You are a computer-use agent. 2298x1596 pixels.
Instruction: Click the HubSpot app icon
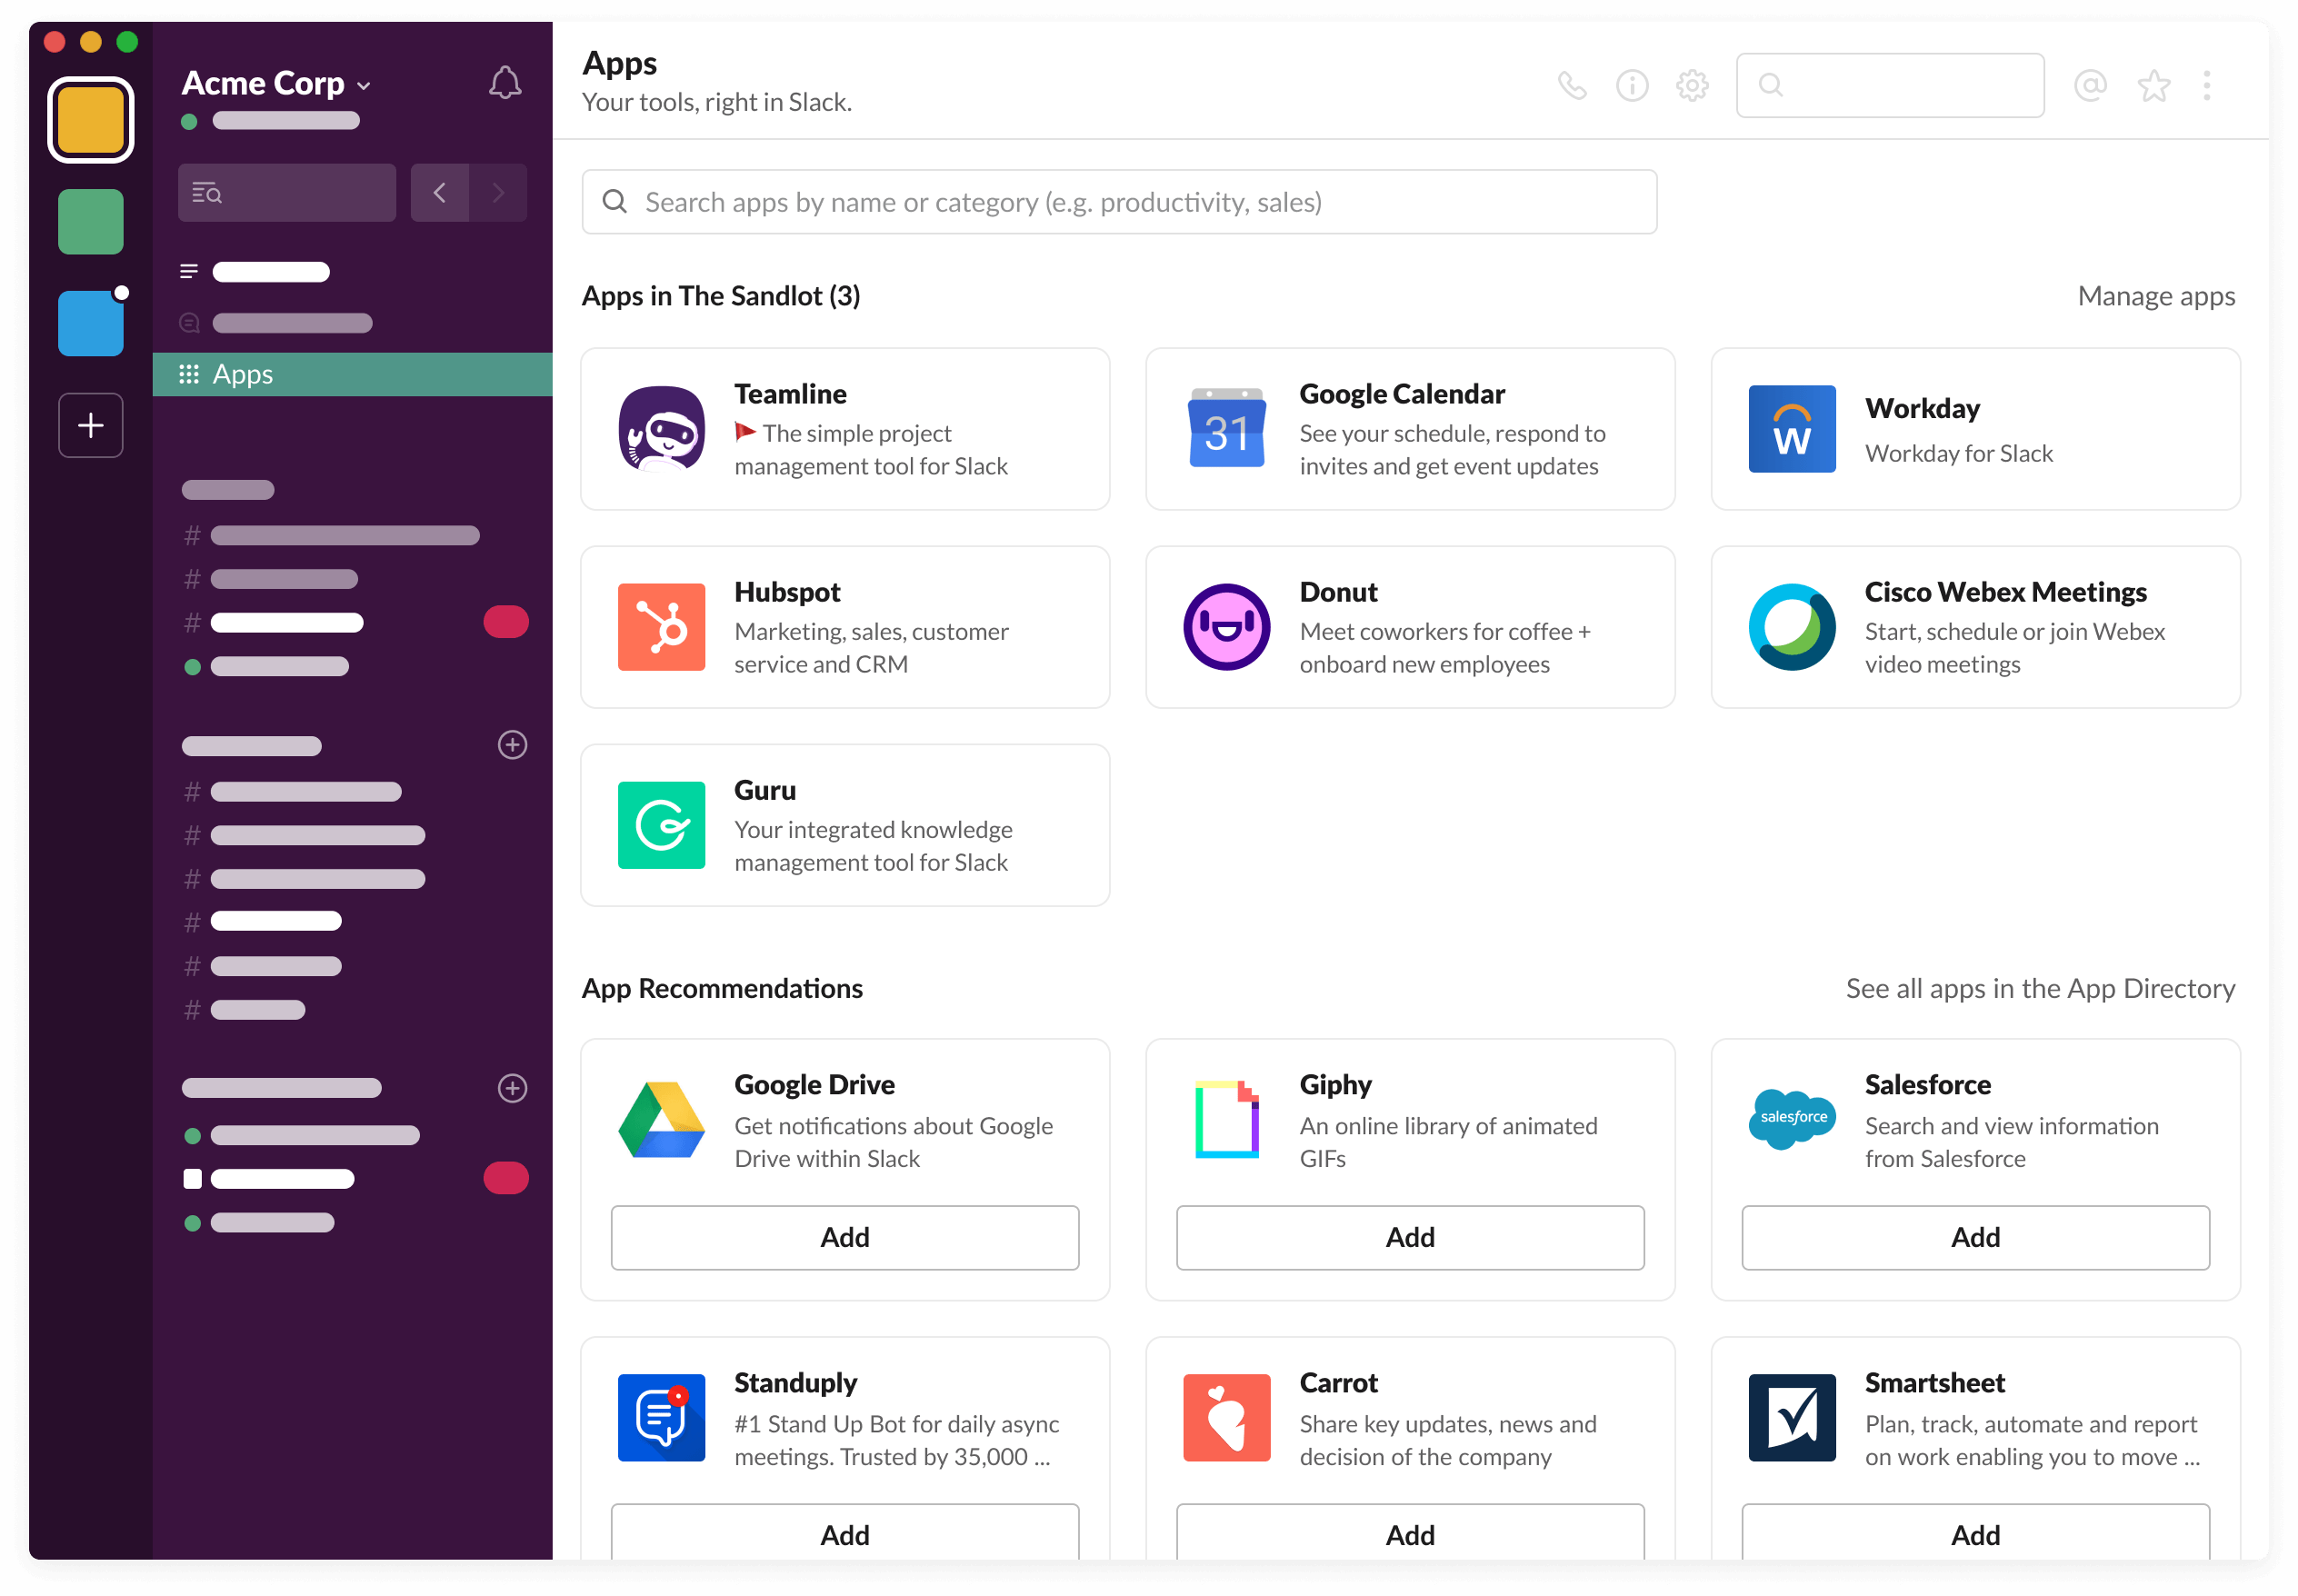coord(664,627)
